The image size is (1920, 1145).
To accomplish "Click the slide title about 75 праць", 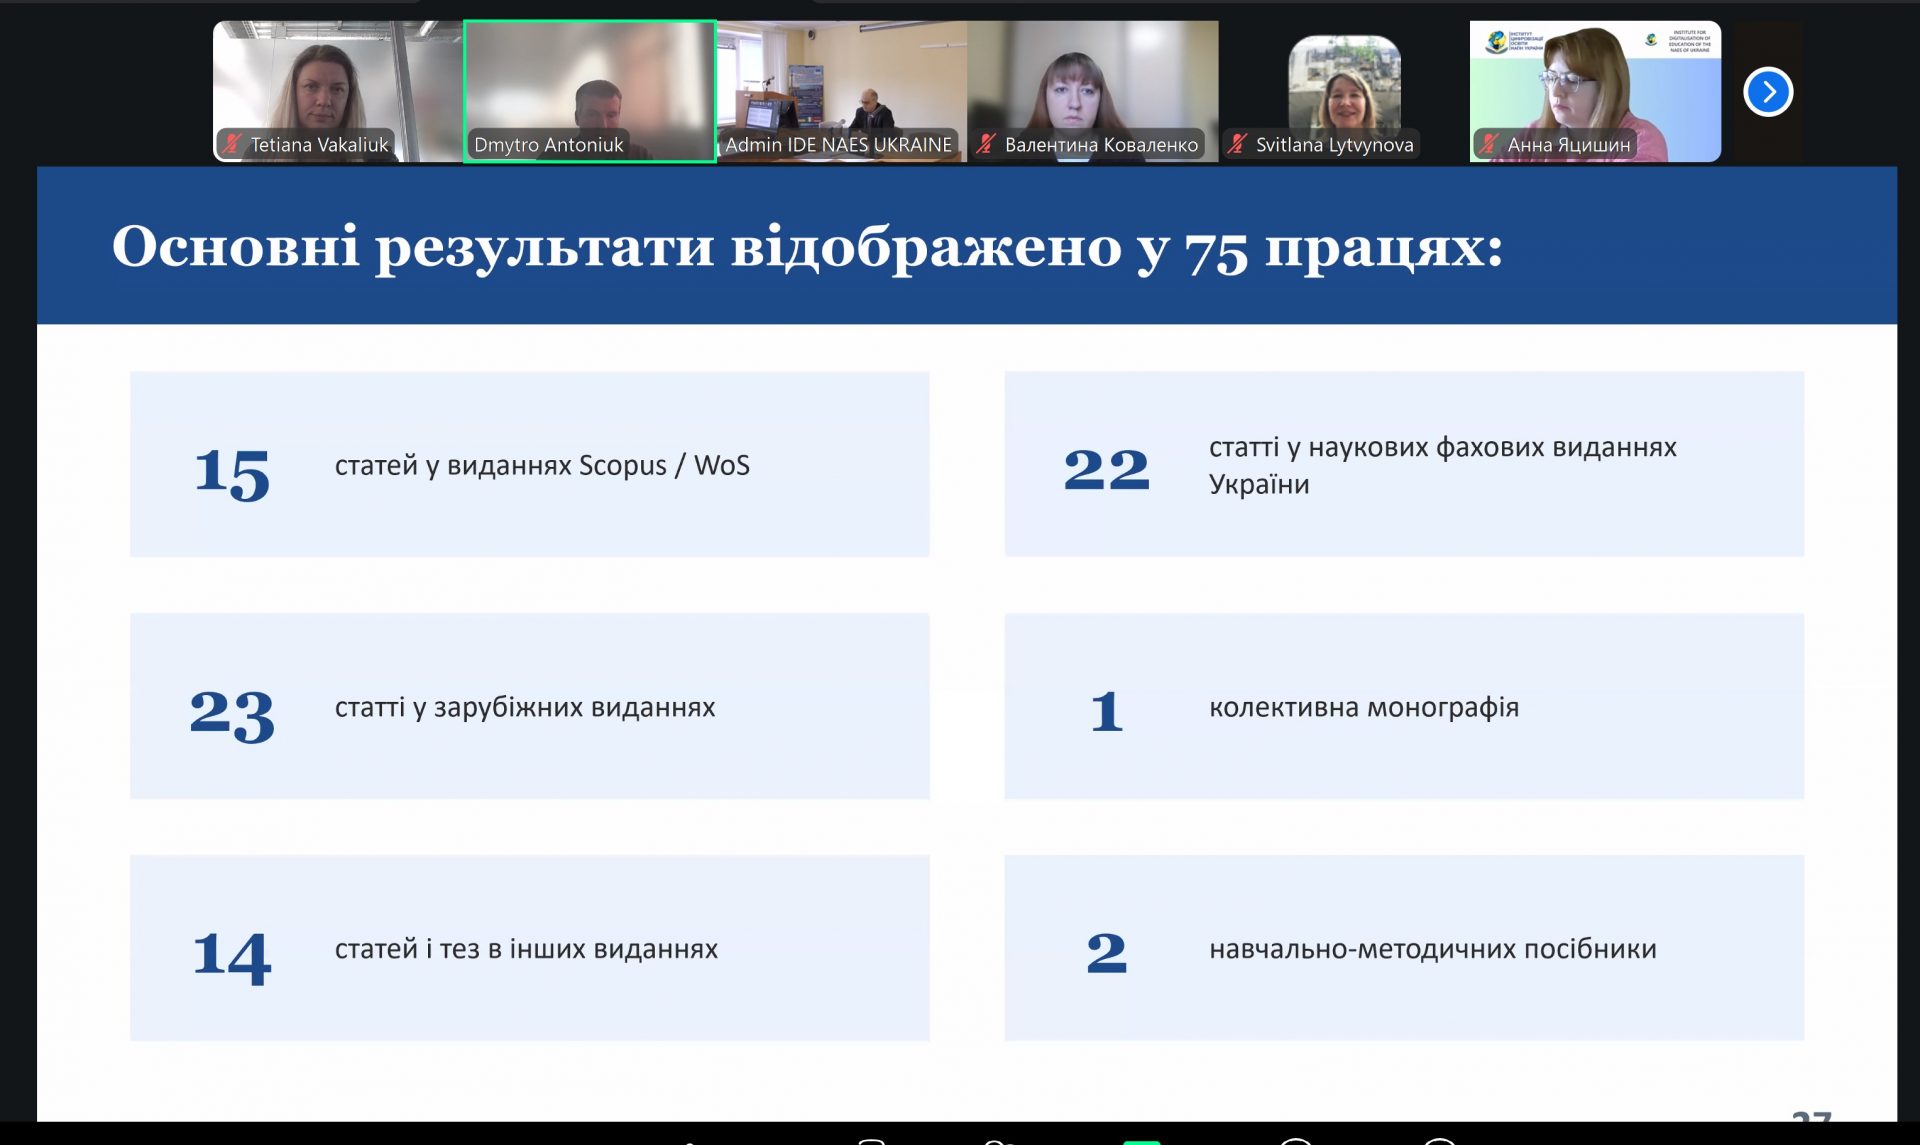I will [806, 247].
